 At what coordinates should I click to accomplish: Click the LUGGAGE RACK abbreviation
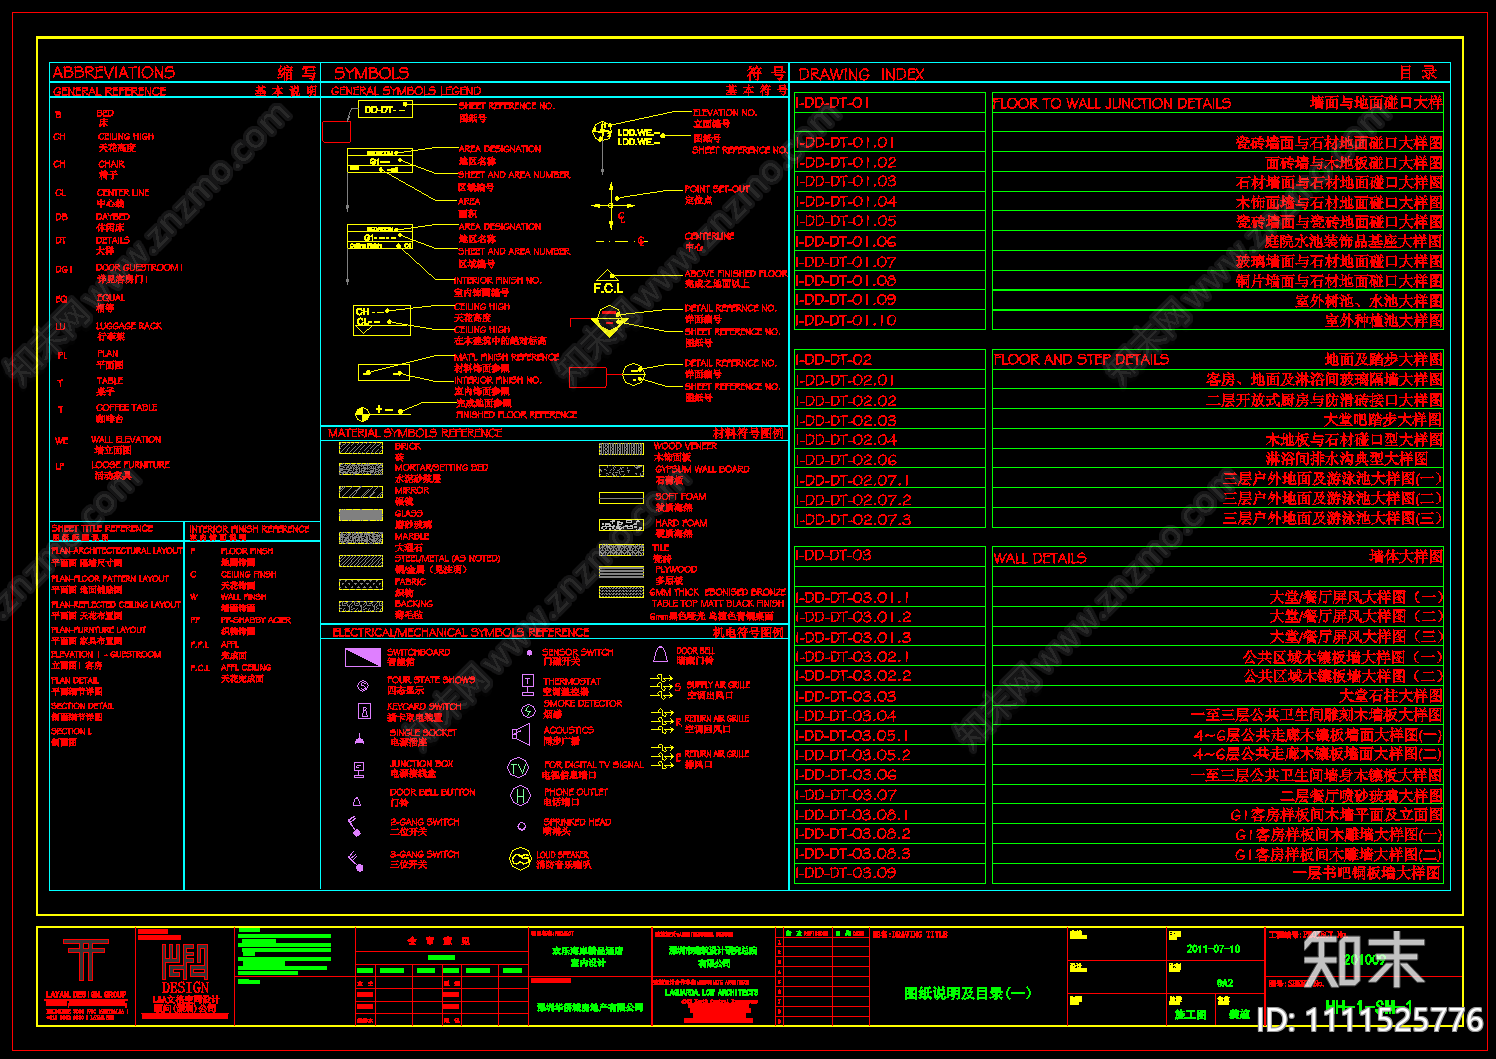pos(128,326)
